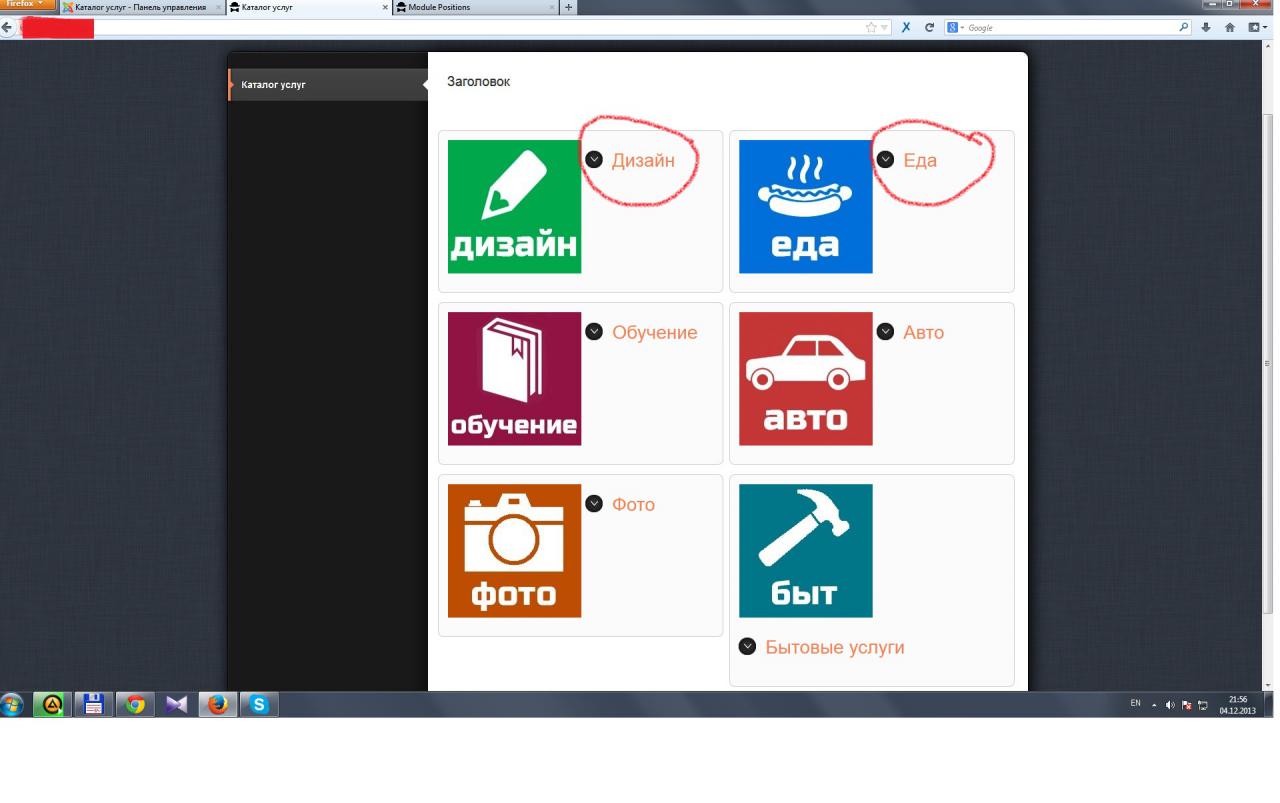Viewport: 1280px width, 803px height.
Task: Bookmark this page with the star icon
Action: tap(871, 28)
